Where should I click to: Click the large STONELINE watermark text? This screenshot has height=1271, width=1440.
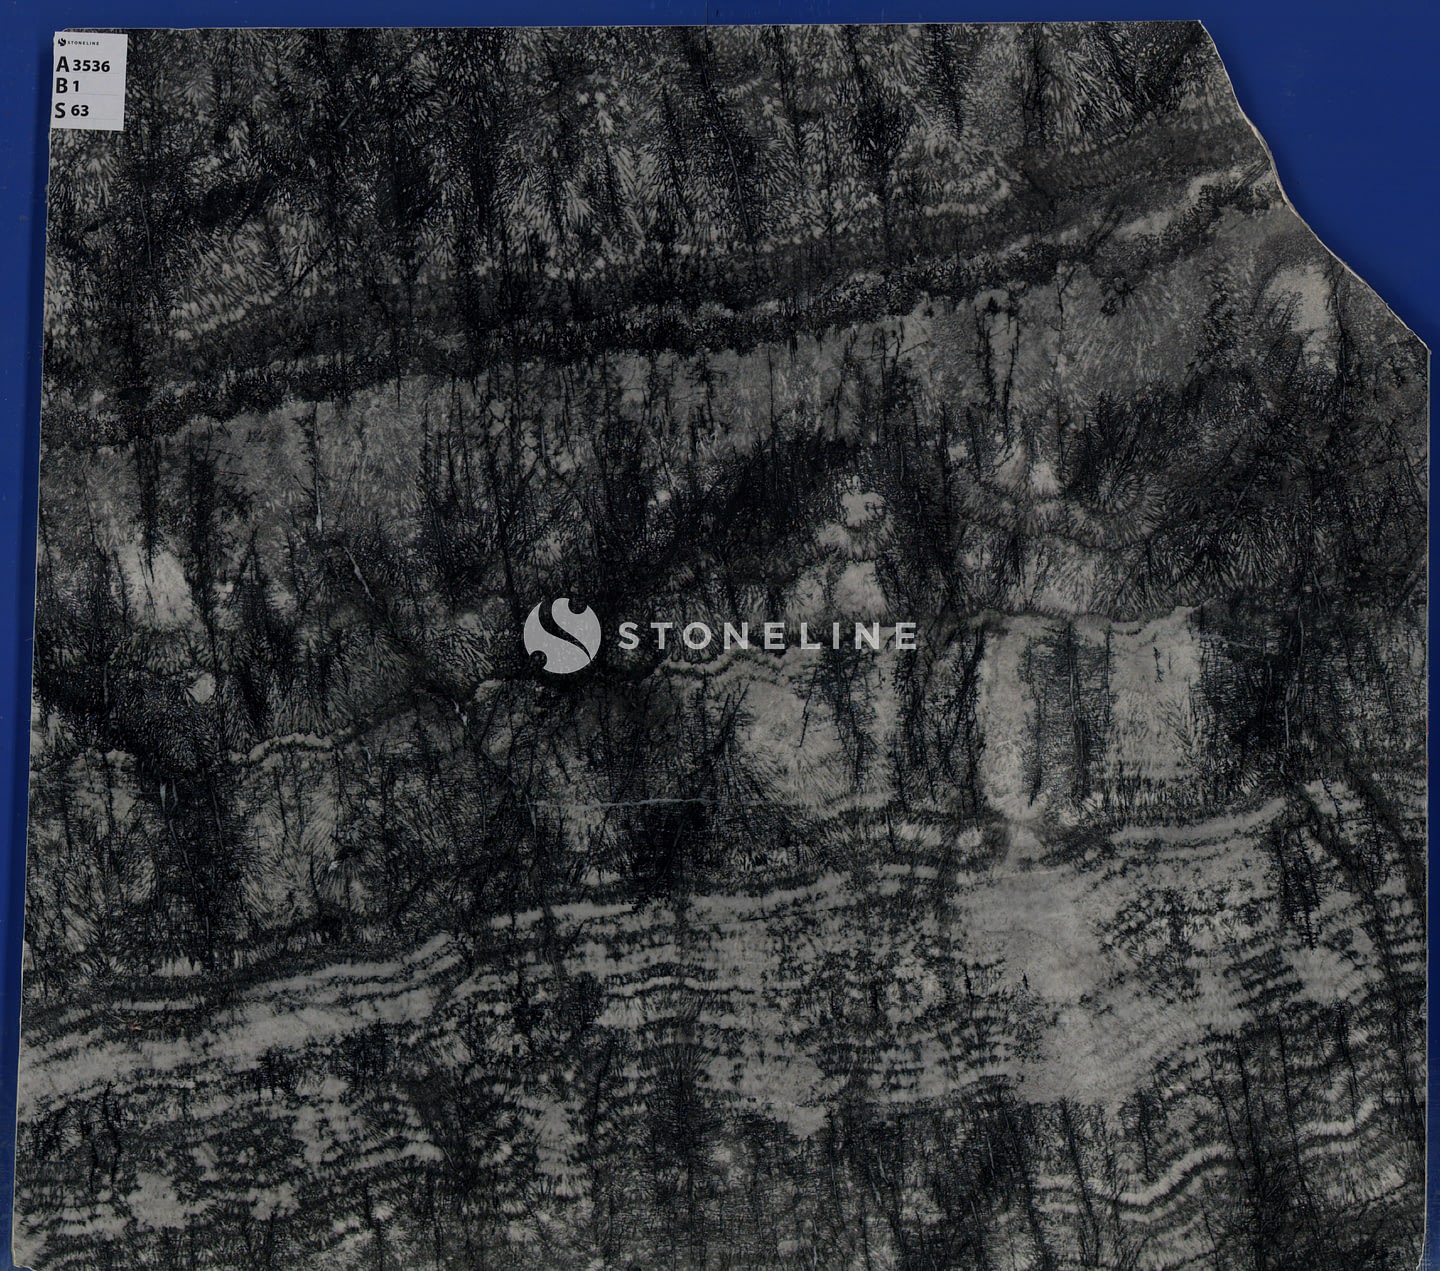(766, 636)
